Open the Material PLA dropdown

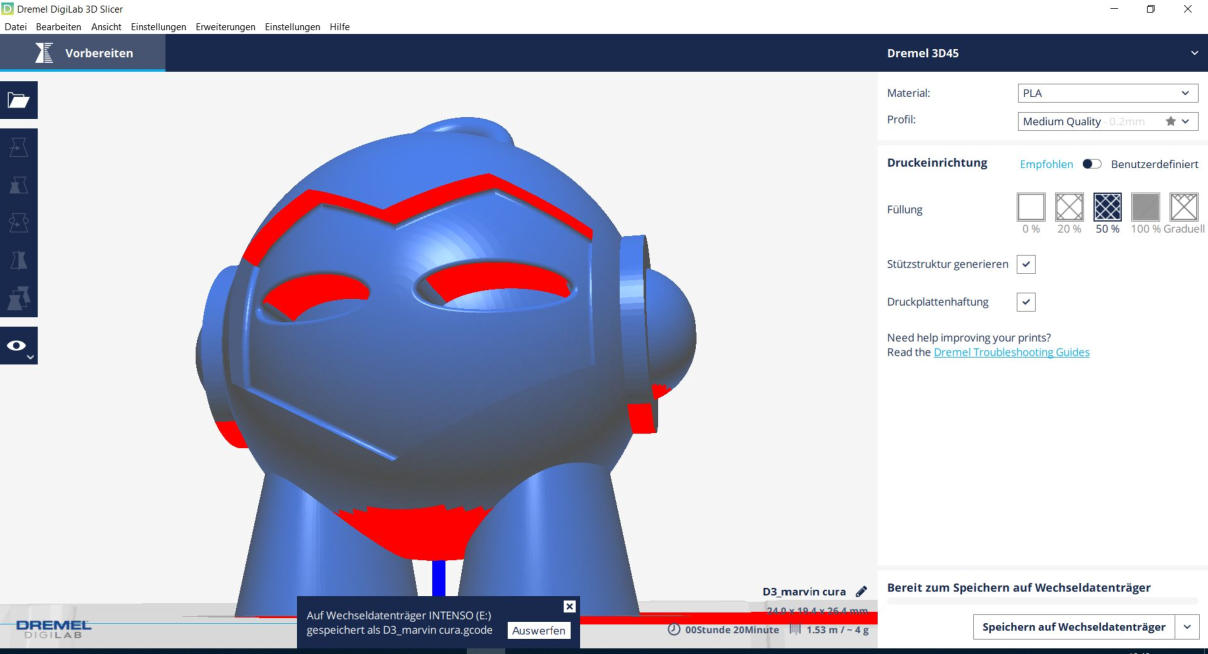(1107, 93)
